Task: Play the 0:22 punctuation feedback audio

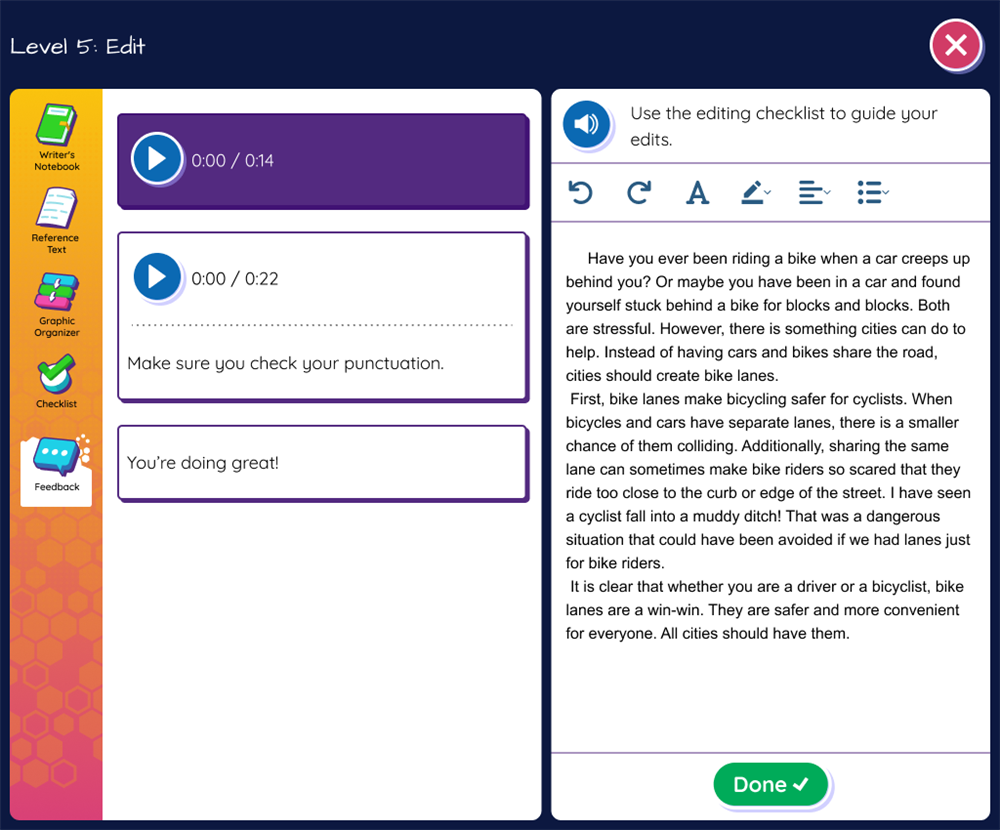Action: (157, 278)
